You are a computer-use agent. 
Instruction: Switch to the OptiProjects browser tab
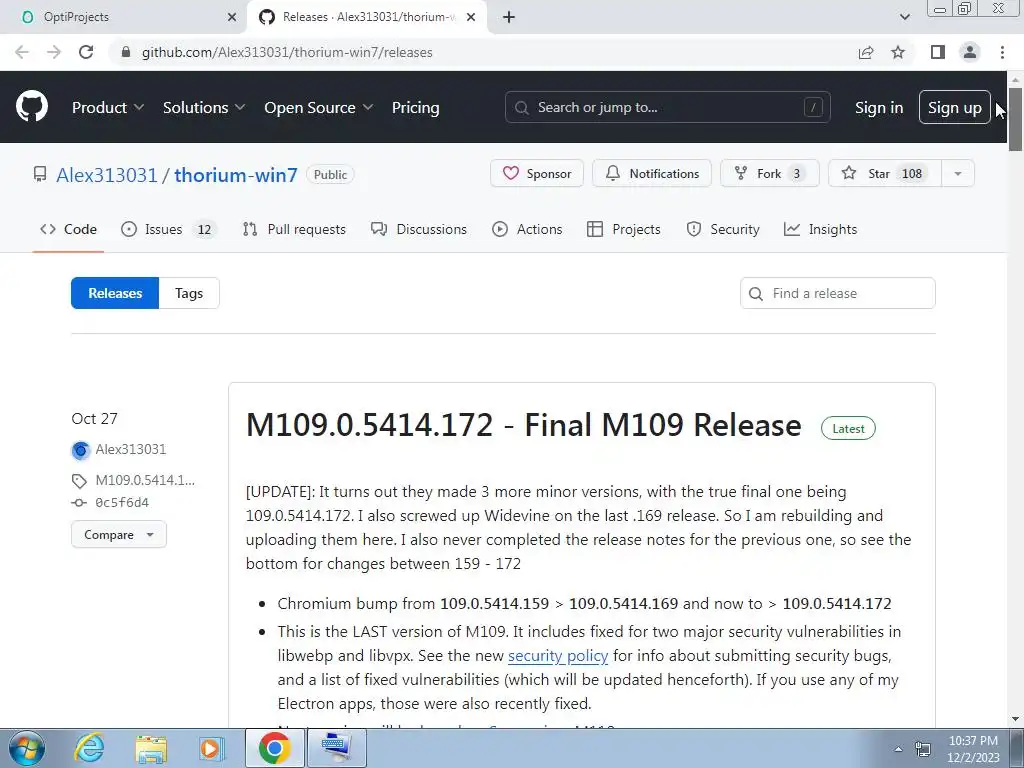pos(124,17)
